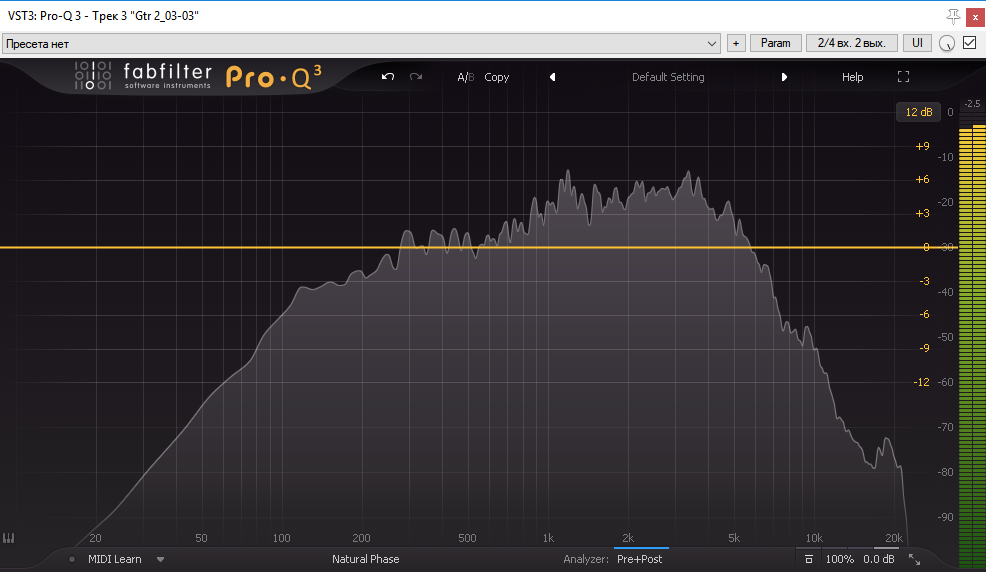Click the MIDI Learn label
The image size is (986, 572).
(x=114, y=559)
